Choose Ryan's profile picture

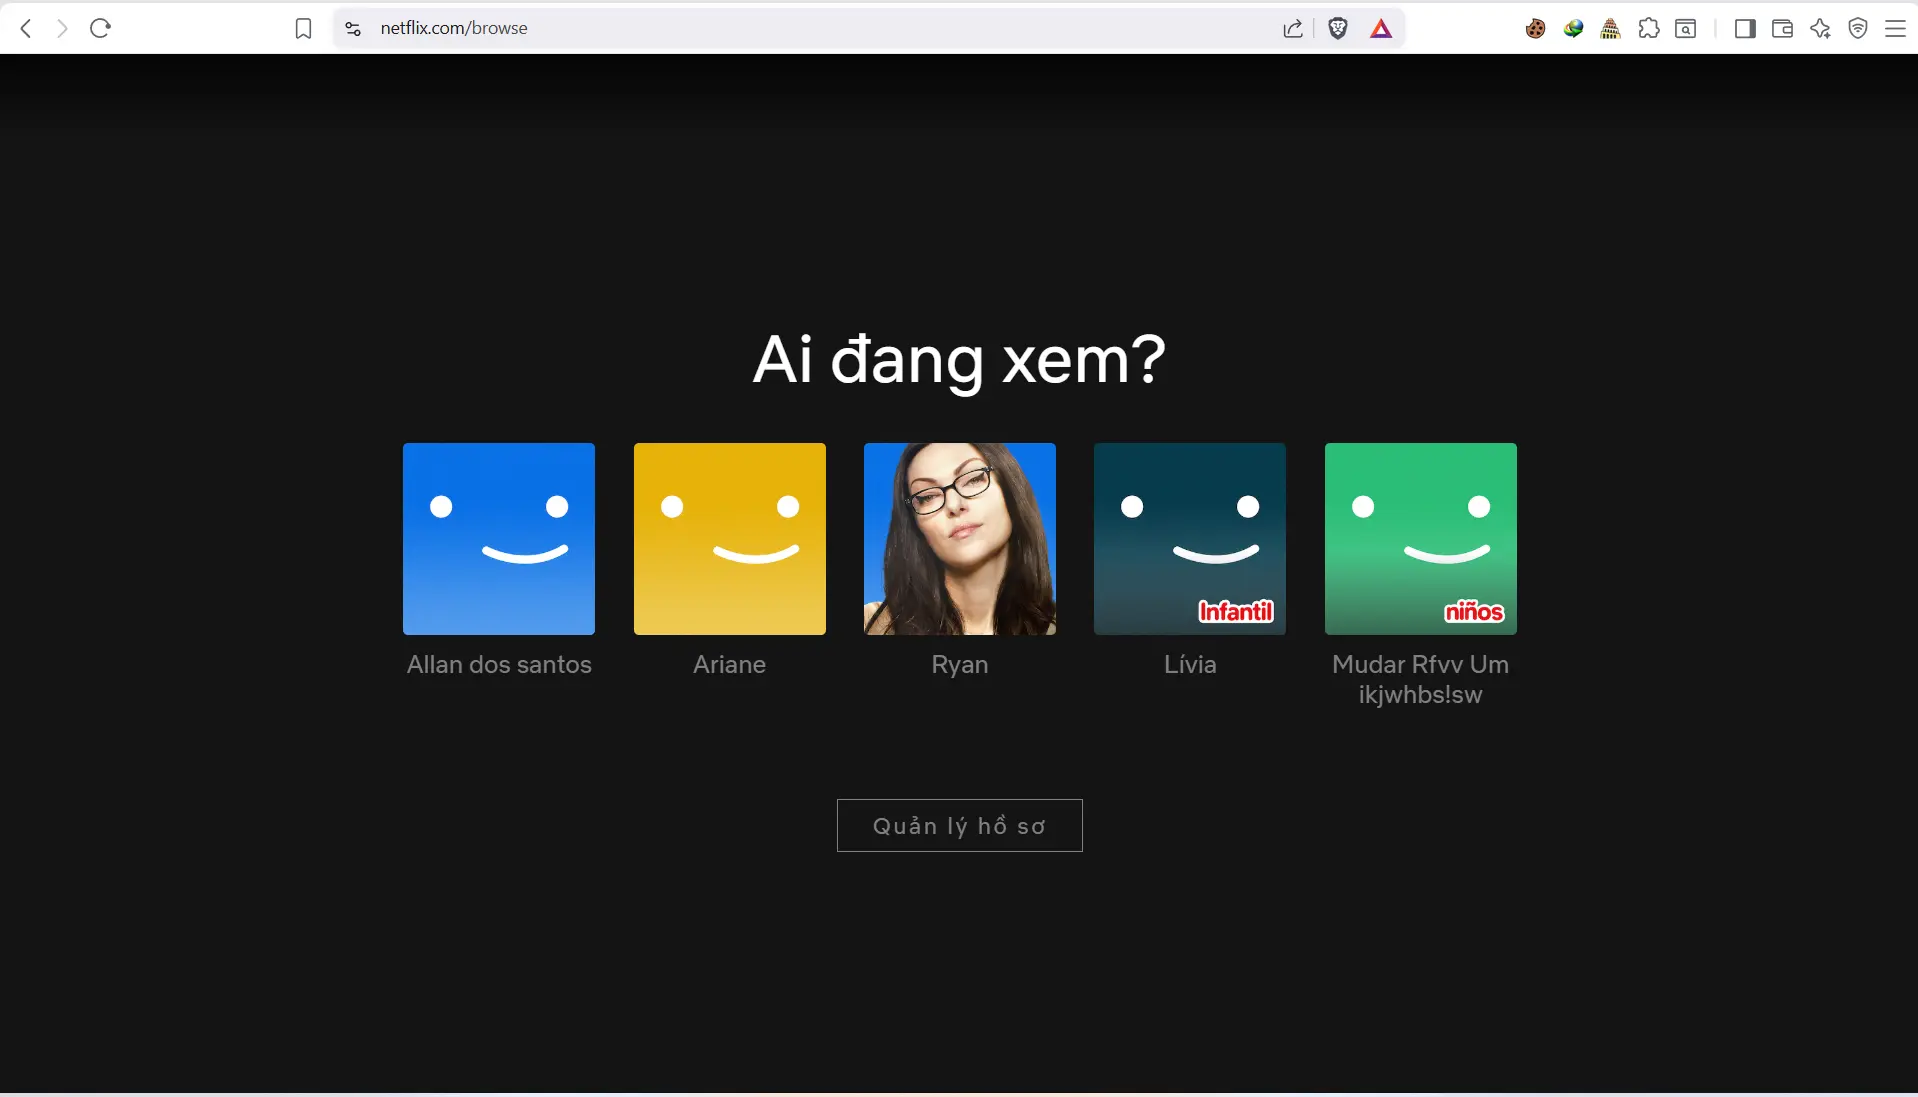(x=960, y=539)
